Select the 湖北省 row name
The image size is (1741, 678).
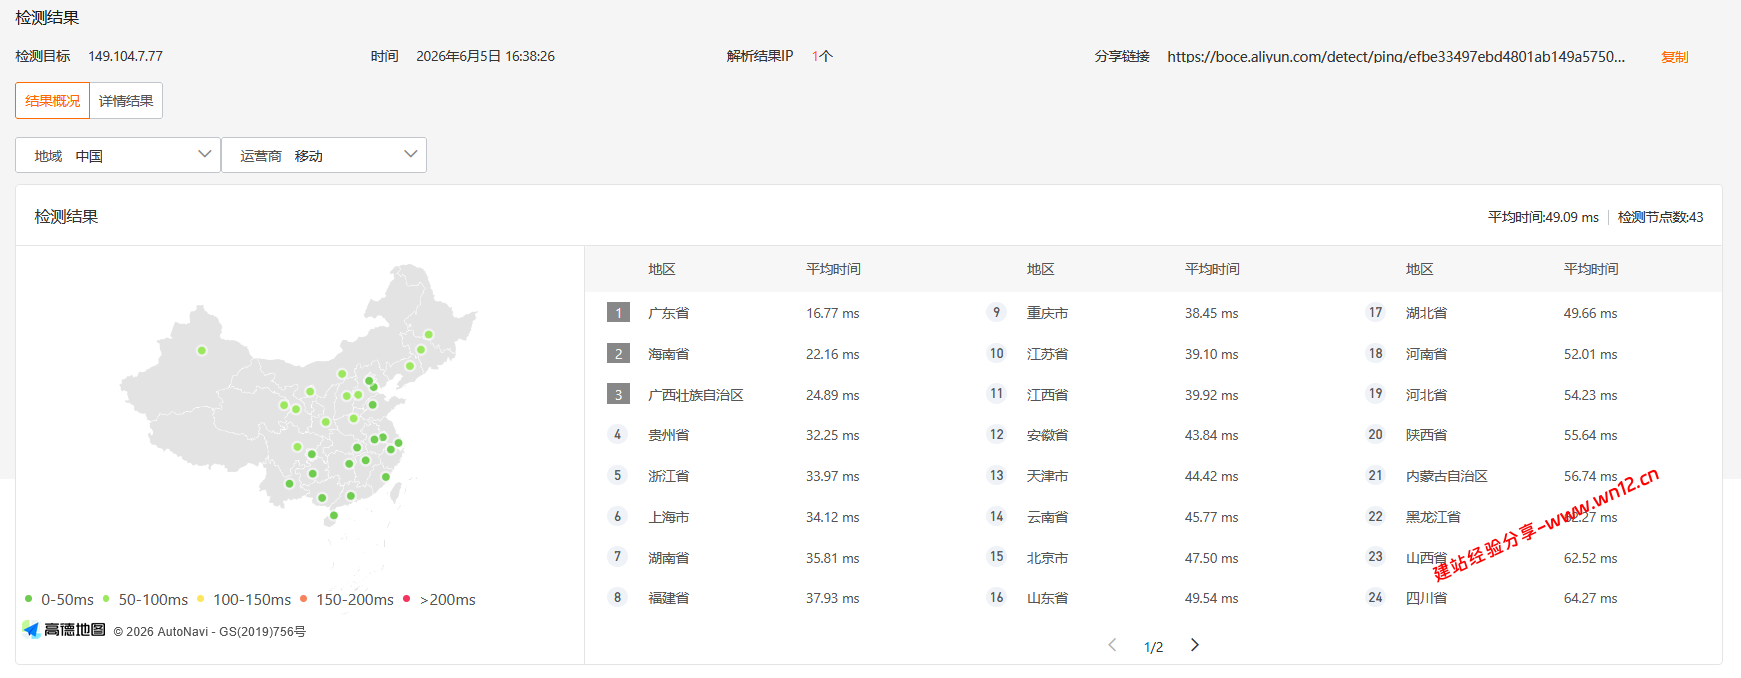[x=1426, y=313]
